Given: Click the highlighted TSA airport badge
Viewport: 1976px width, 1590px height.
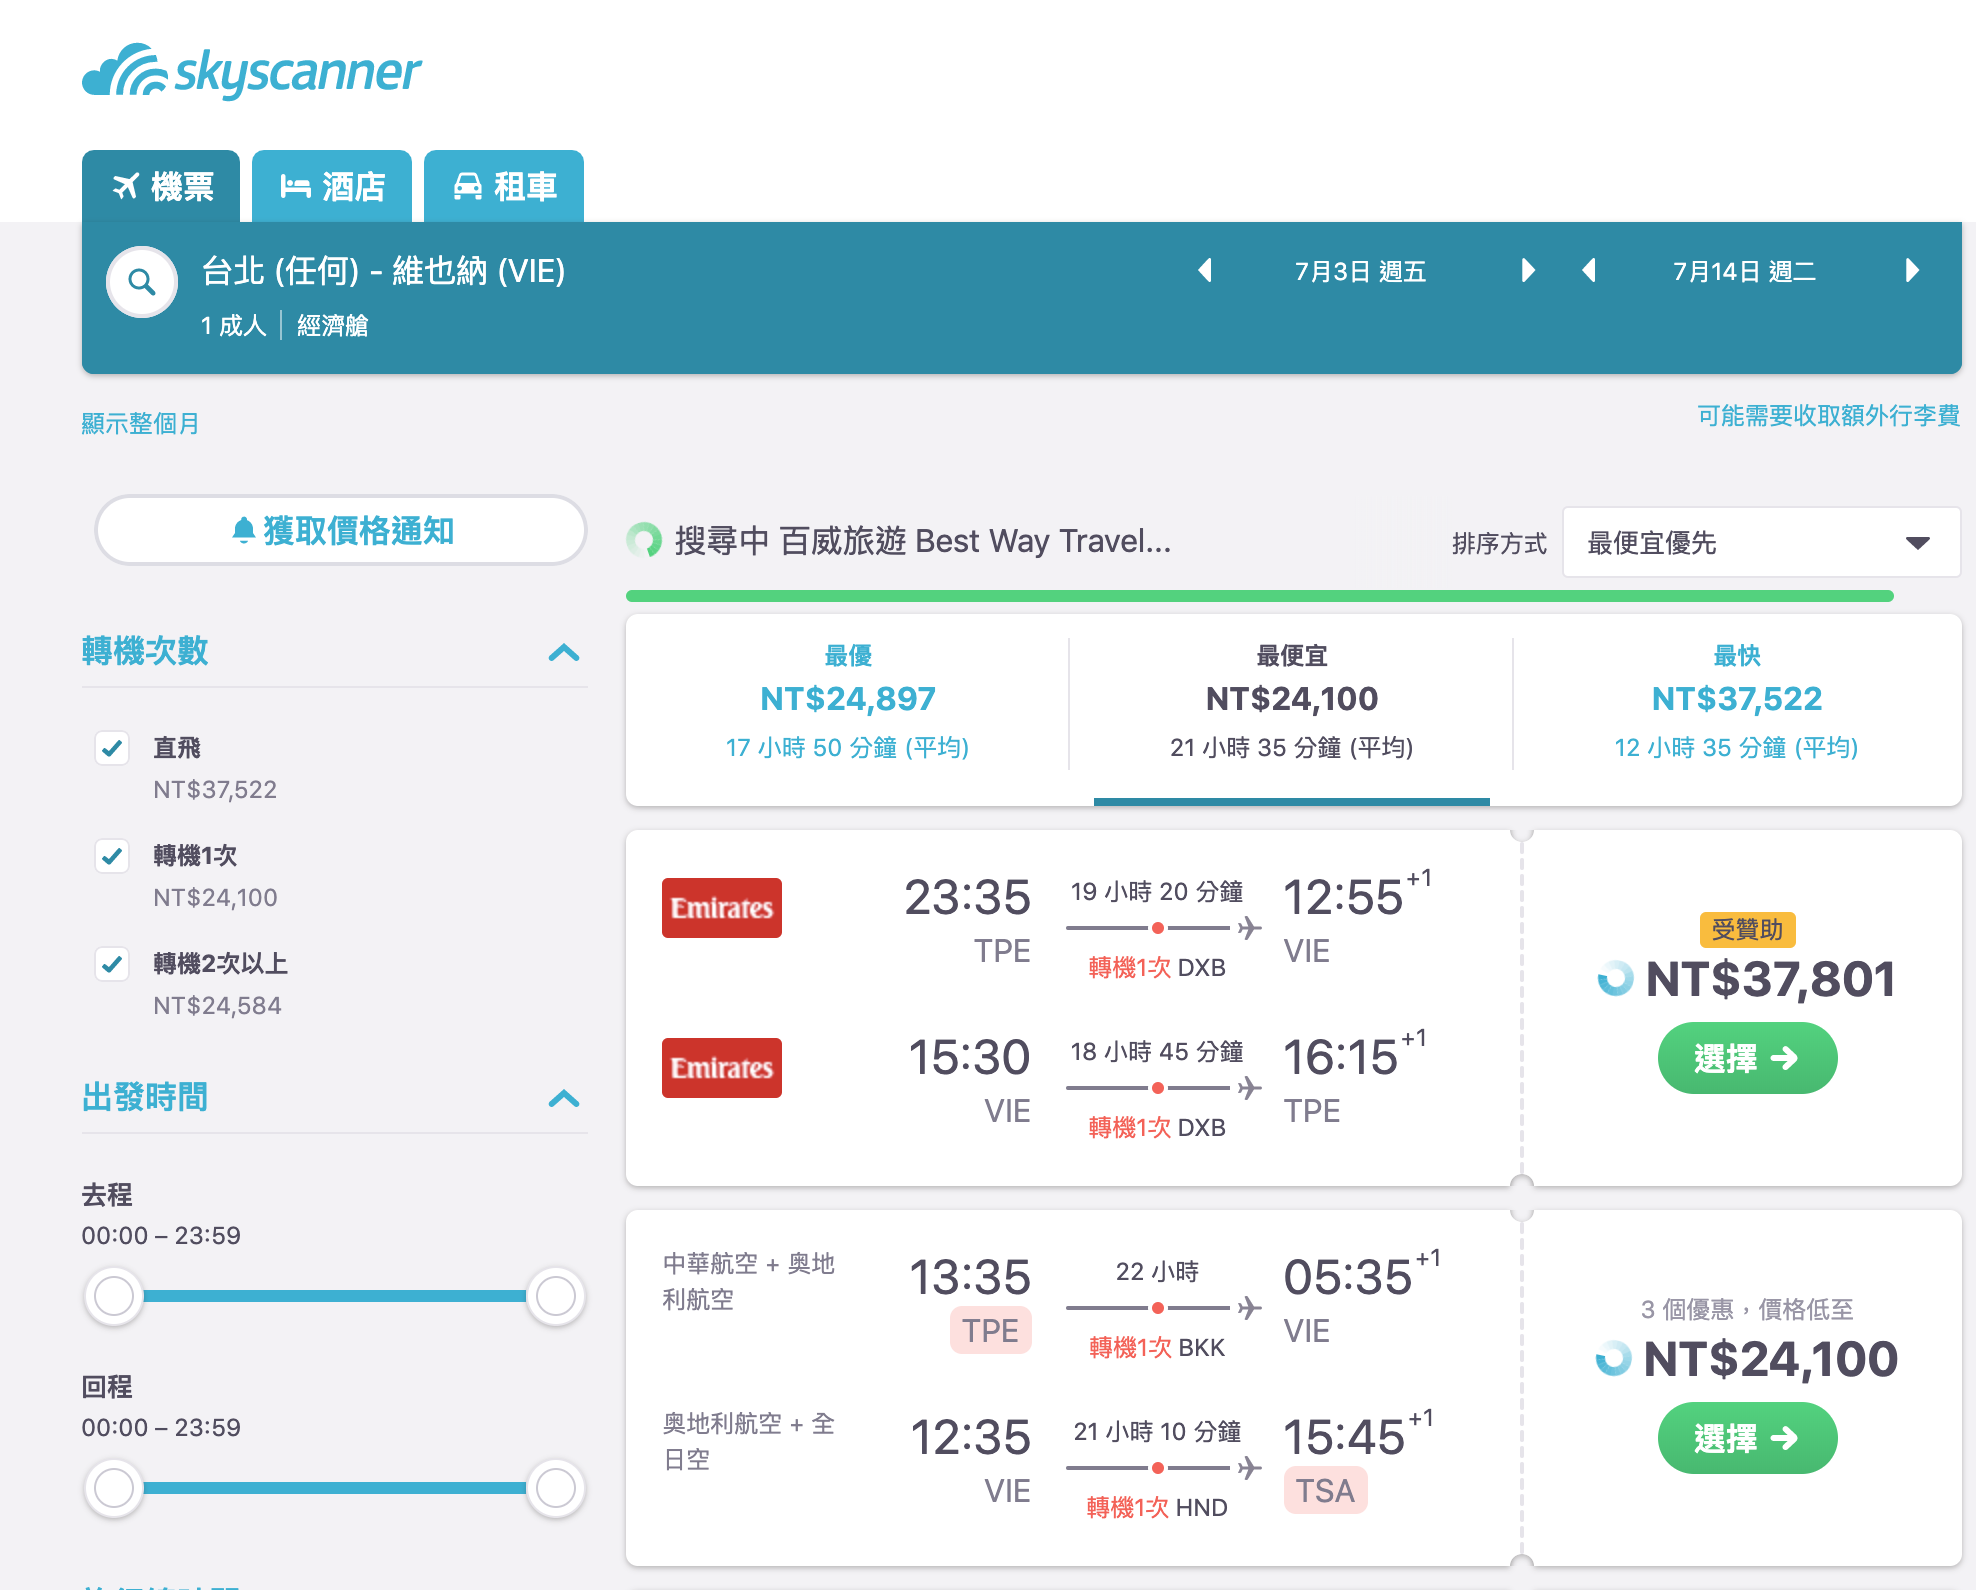Looking at the screenshot, I should (x=1325, y=1491).
